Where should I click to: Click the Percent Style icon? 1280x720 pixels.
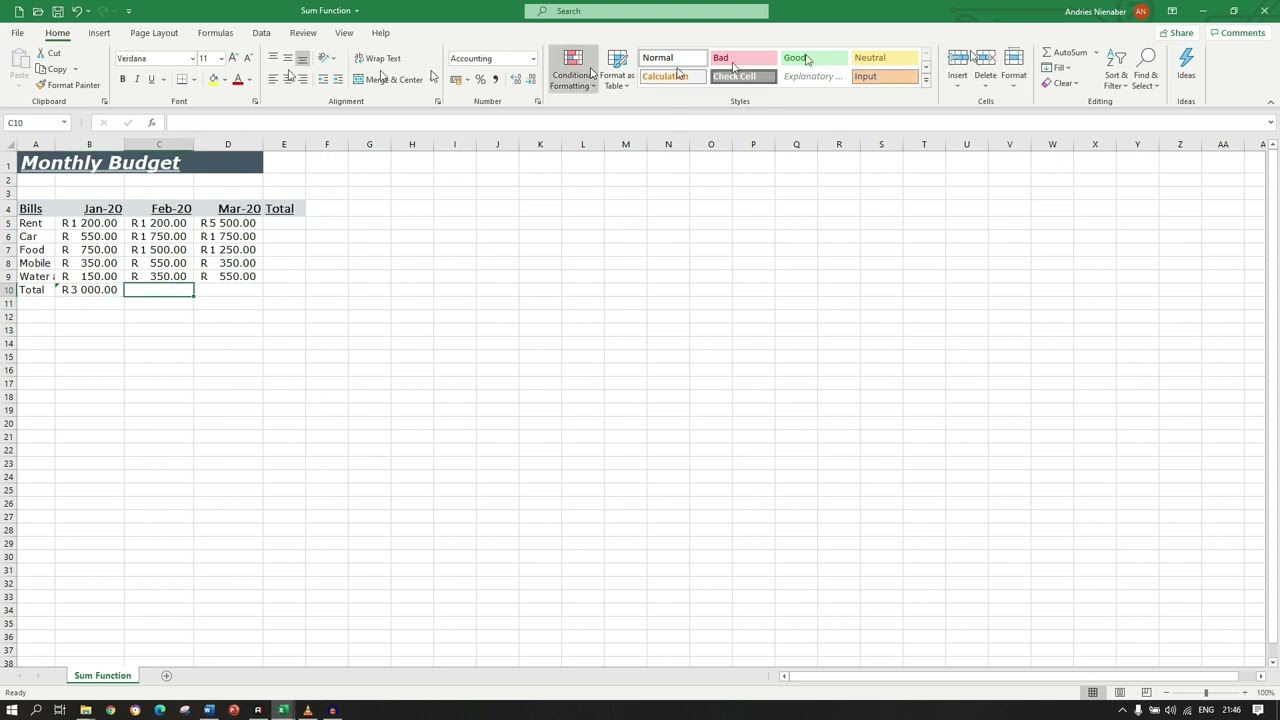point(480,79)
